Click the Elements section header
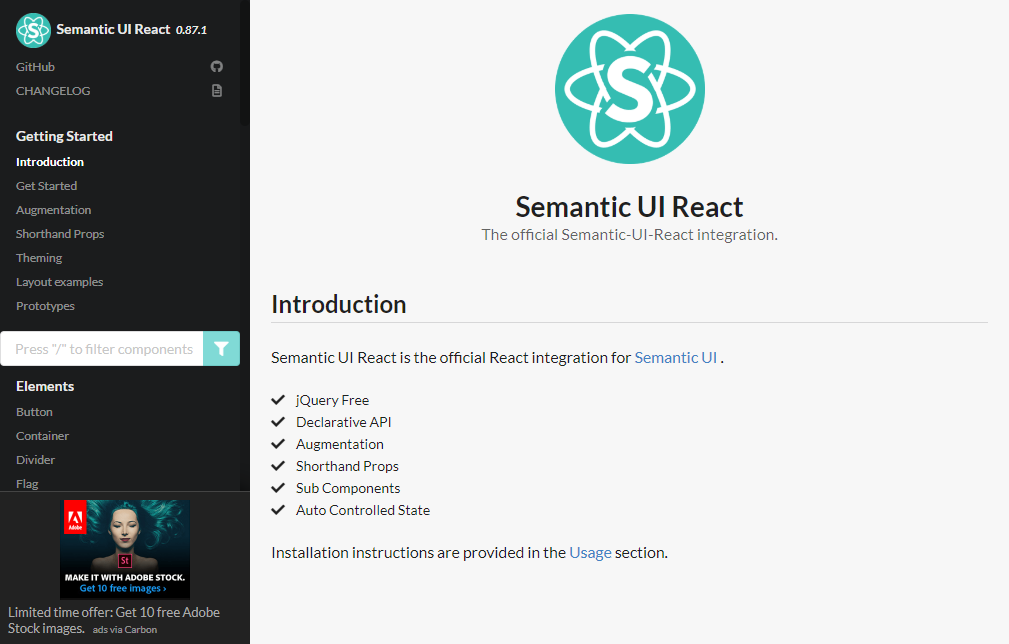The width and height of the screenshot is (1009, 644). click(x=45, y=386)
